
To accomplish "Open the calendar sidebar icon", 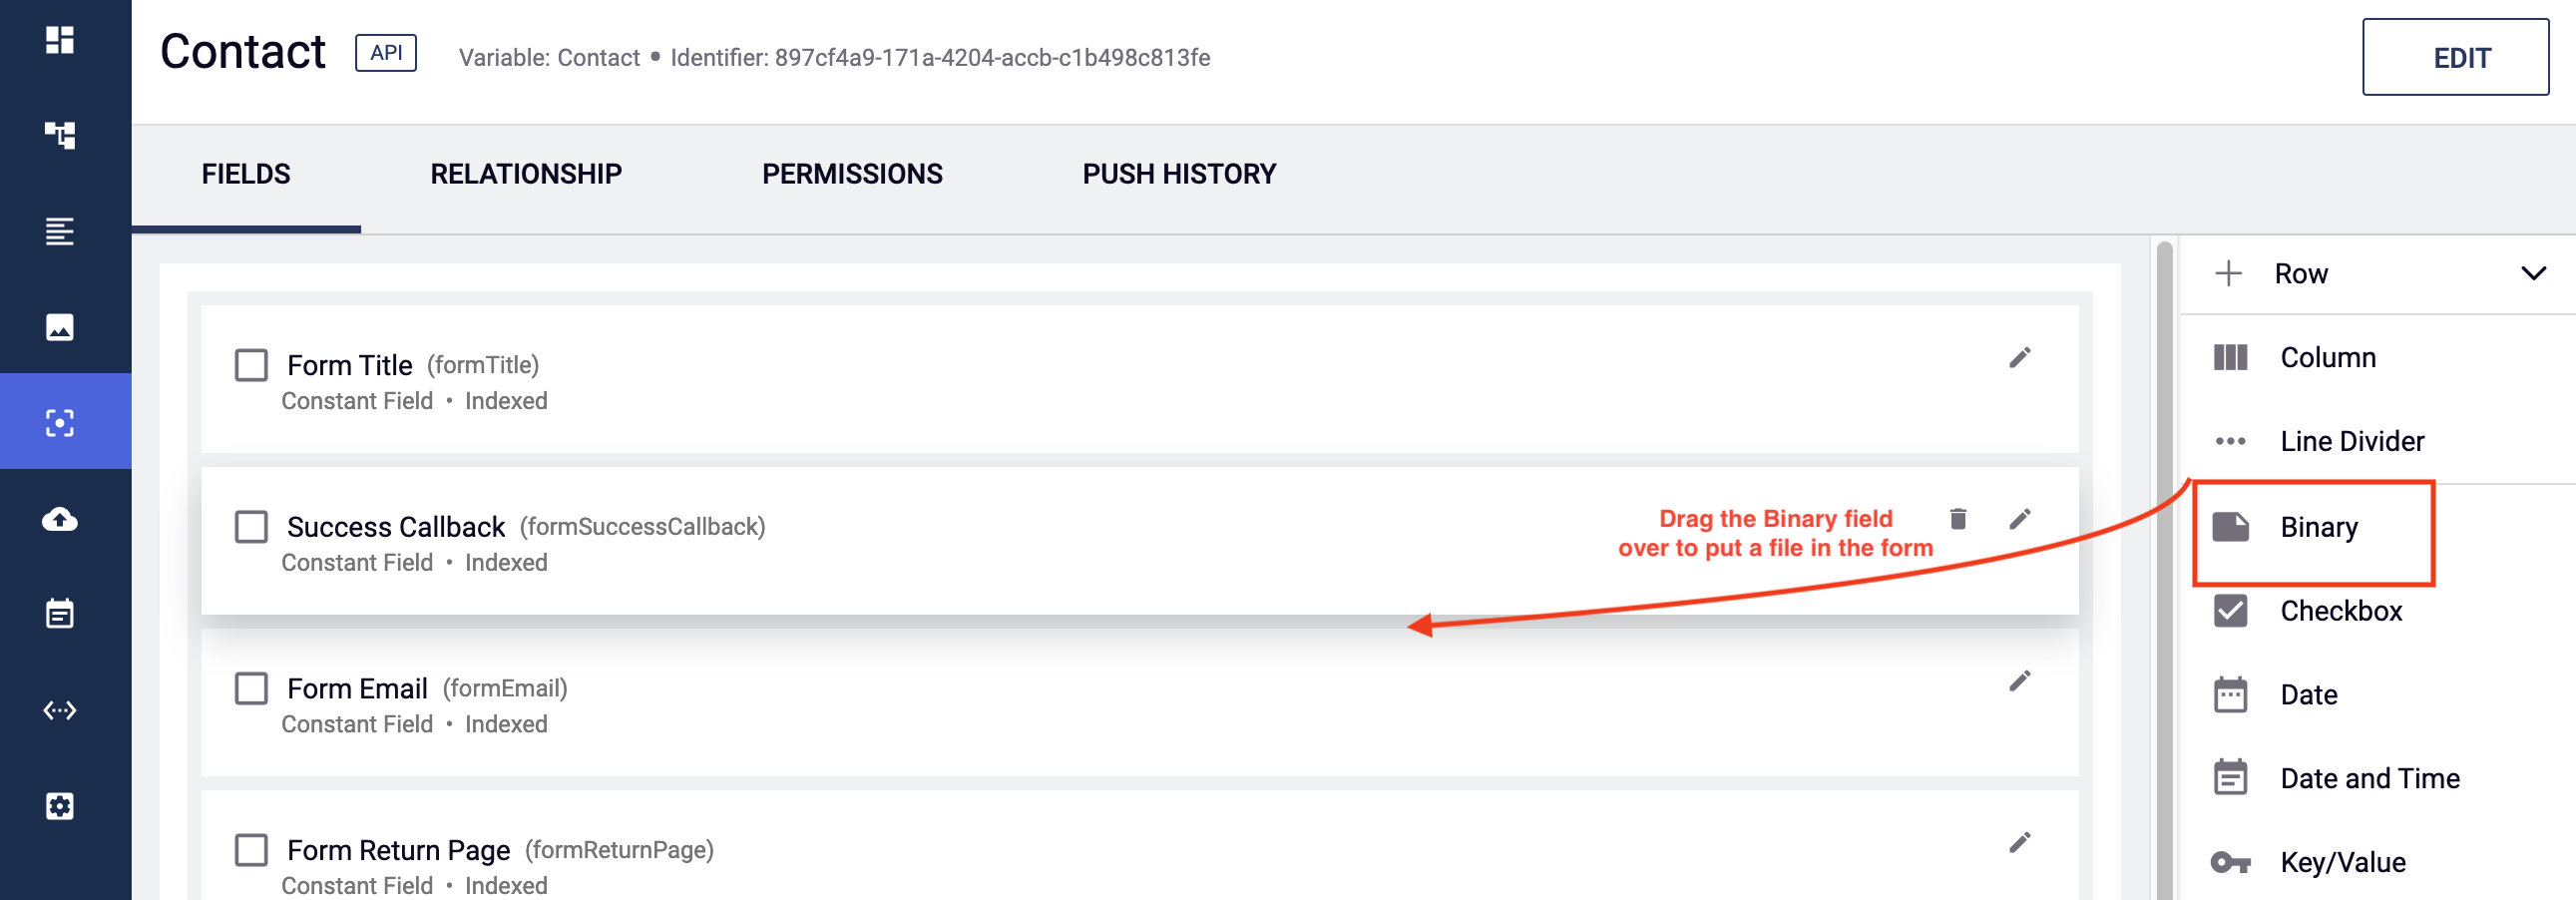I will 60,613.
